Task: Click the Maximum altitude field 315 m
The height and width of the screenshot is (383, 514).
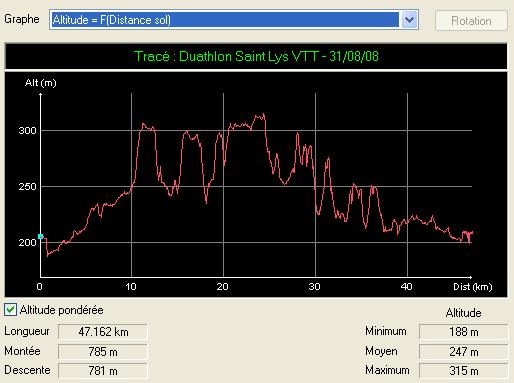Action: 463,371
